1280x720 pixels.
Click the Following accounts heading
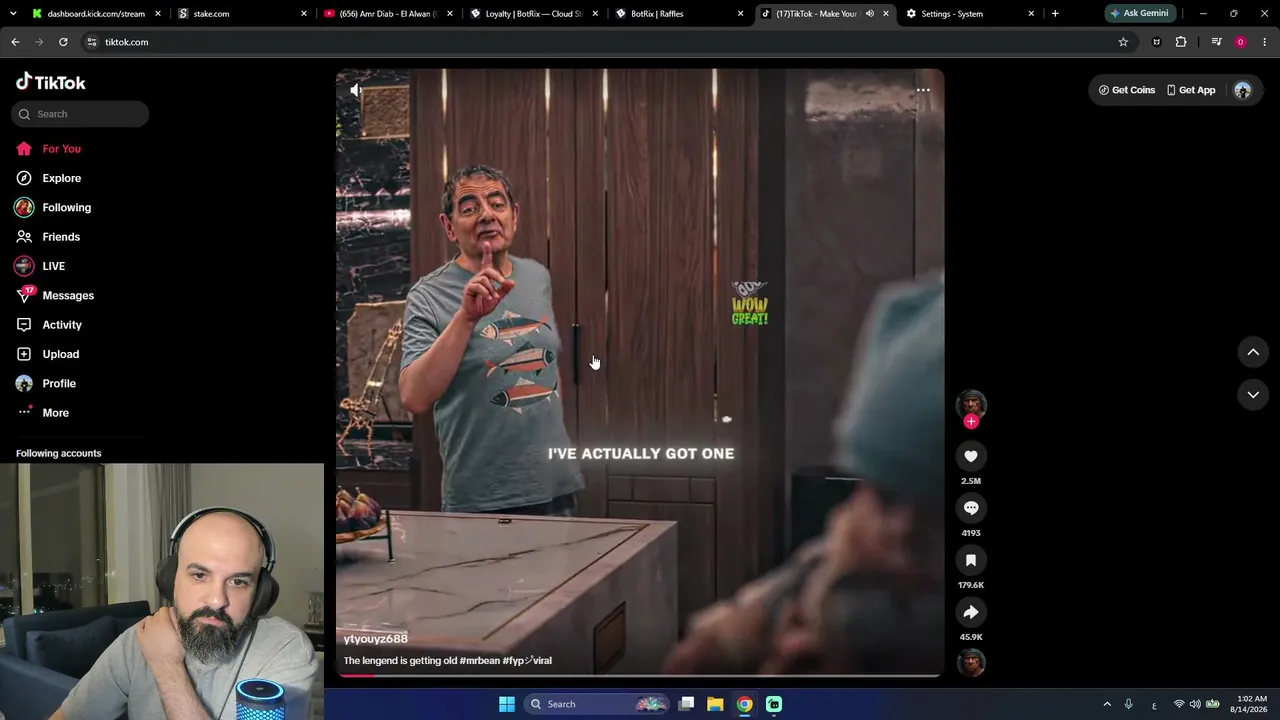(59, 454)
